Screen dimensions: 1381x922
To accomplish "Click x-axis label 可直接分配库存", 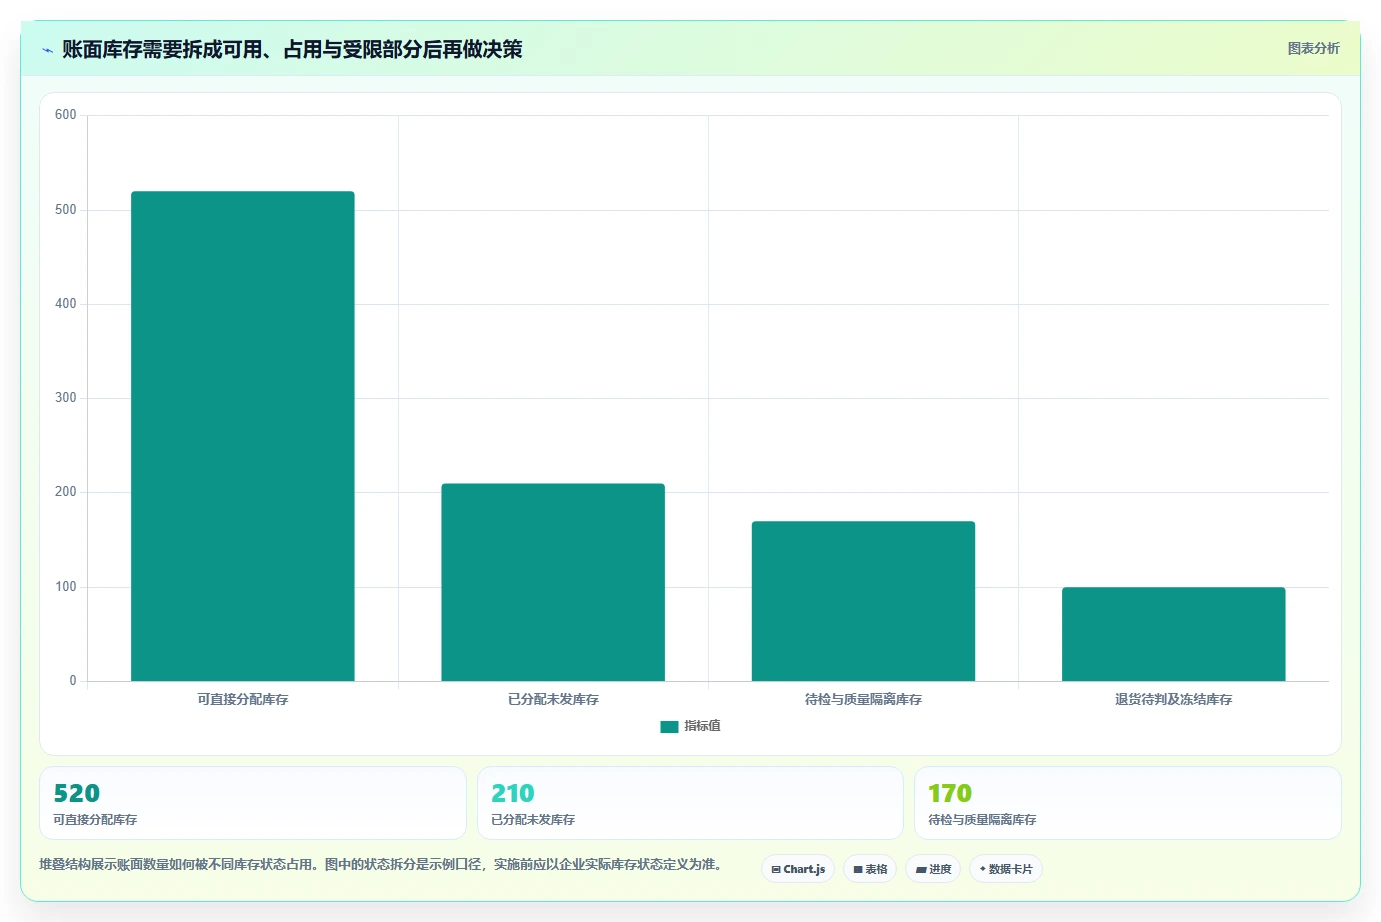I will click(x=243, y=700).
